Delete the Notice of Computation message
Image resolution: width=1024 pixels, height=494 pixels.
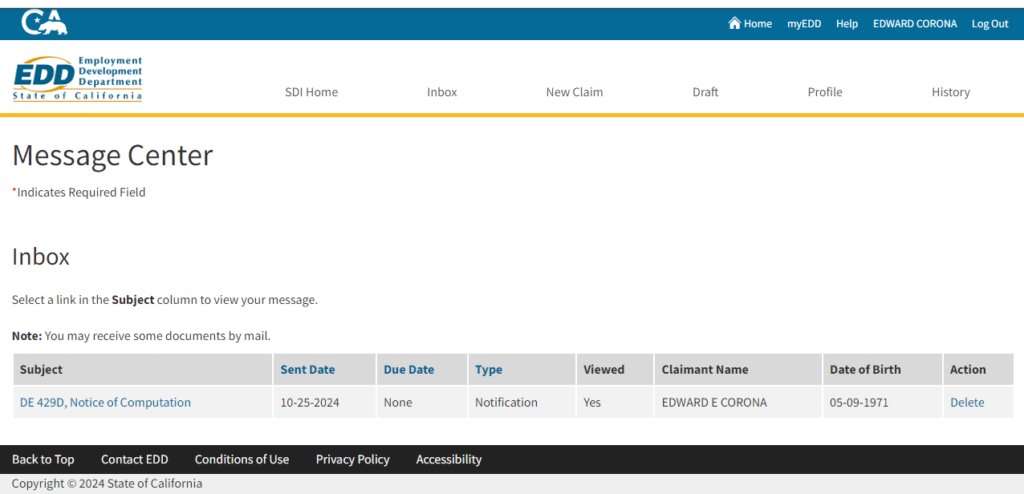click(966, 402)
